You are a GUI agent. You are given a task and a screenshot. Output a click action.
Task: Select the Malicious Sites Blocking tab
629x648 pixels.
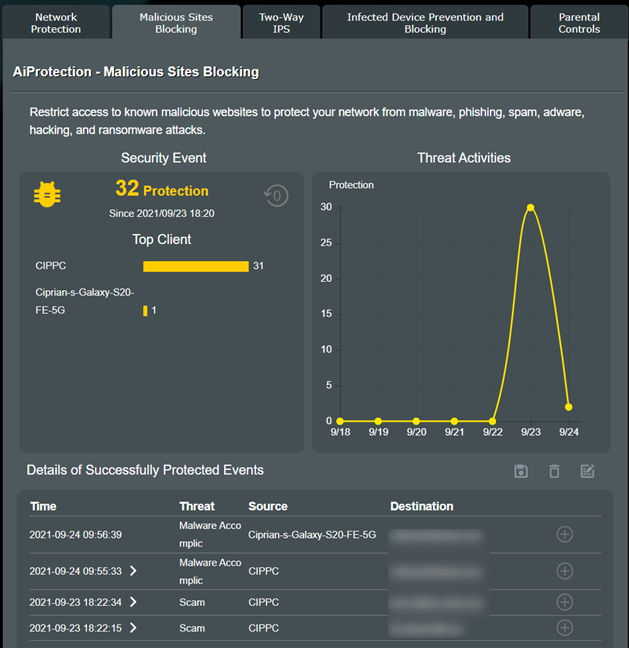[x=176, y=23]
